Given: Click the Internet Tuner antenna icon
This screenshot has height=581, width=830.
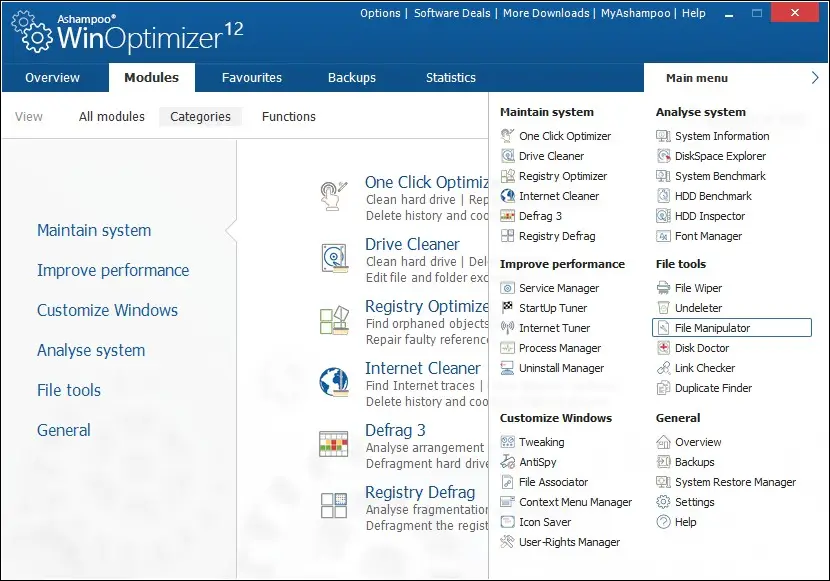Looking at the screenshot, I should coord(507,328).
